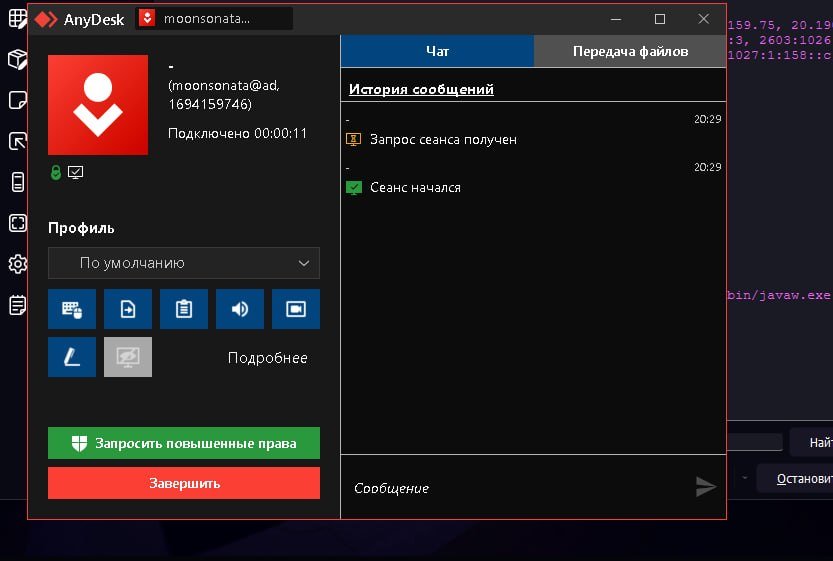Click '(moonsonata@ad,' user alias text

[x=224, y=86]
